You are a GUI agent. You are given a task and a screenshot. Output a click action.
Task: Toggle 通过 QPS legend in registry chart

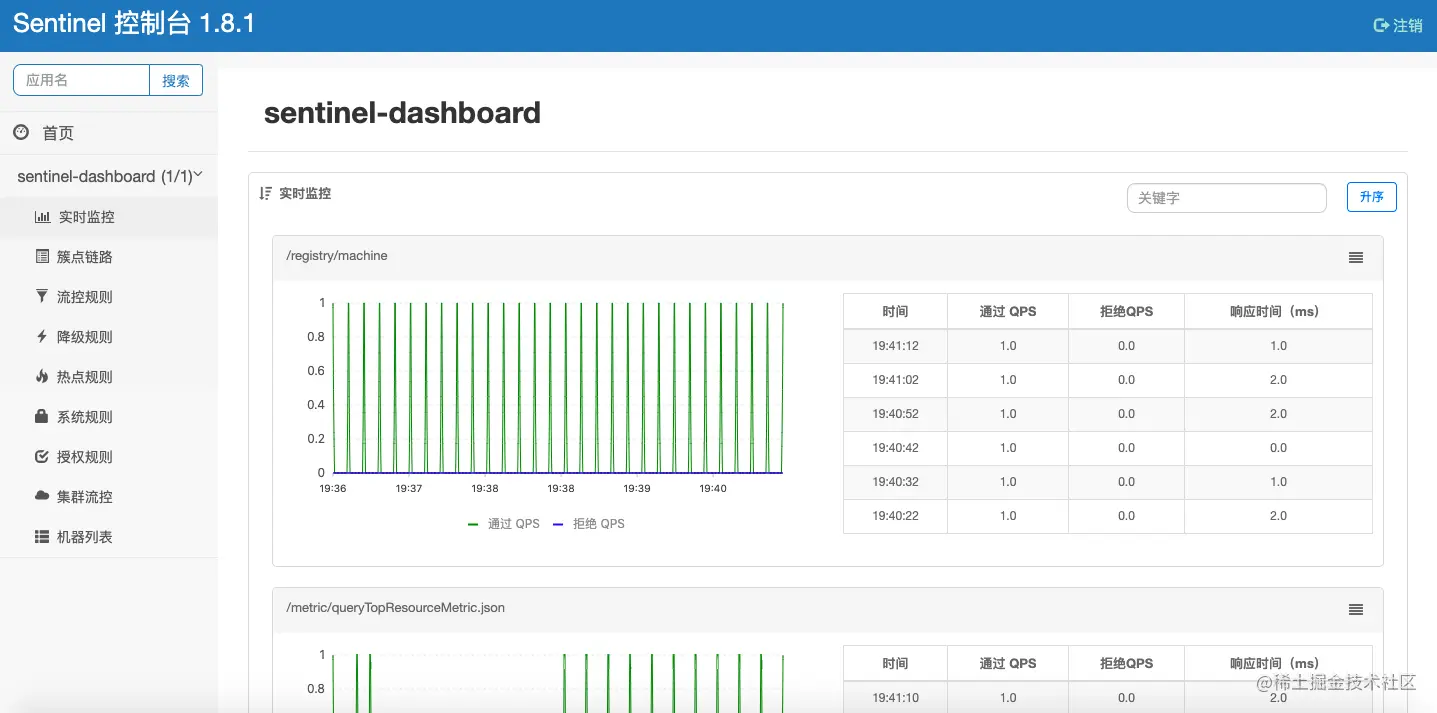(x=504, y=523)
